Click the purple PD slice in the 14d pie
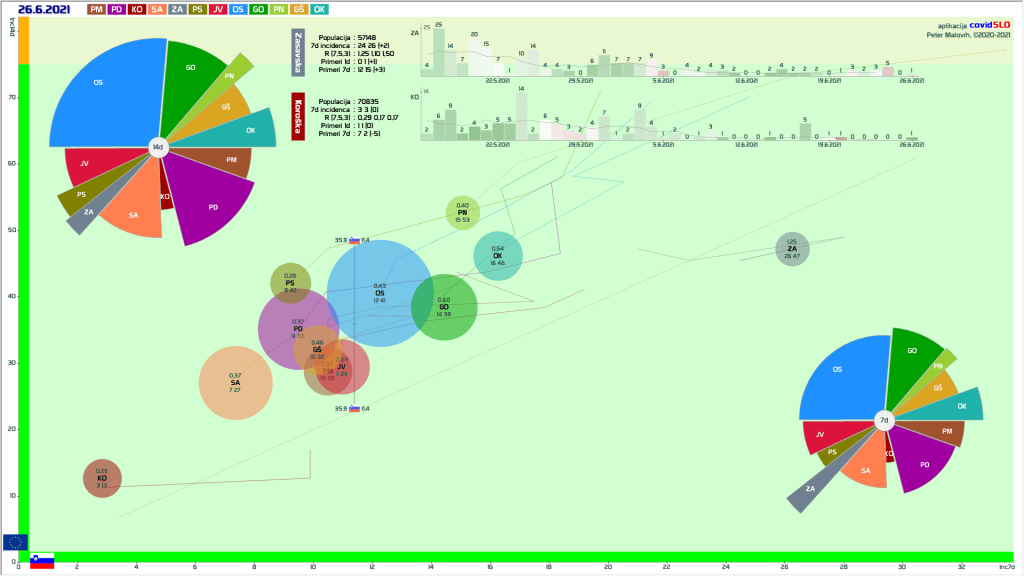 click(212, 207)
